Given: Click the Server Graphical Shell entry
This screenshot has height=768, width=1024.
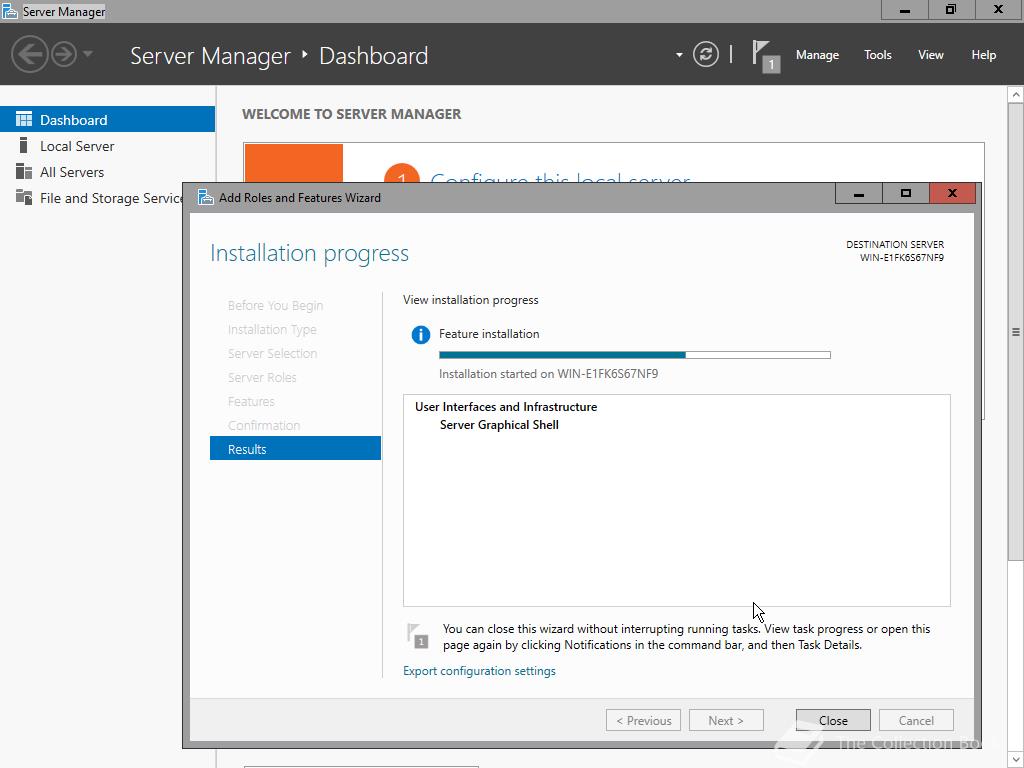Looking at the screenshot, I should click(x=499, y=424).
